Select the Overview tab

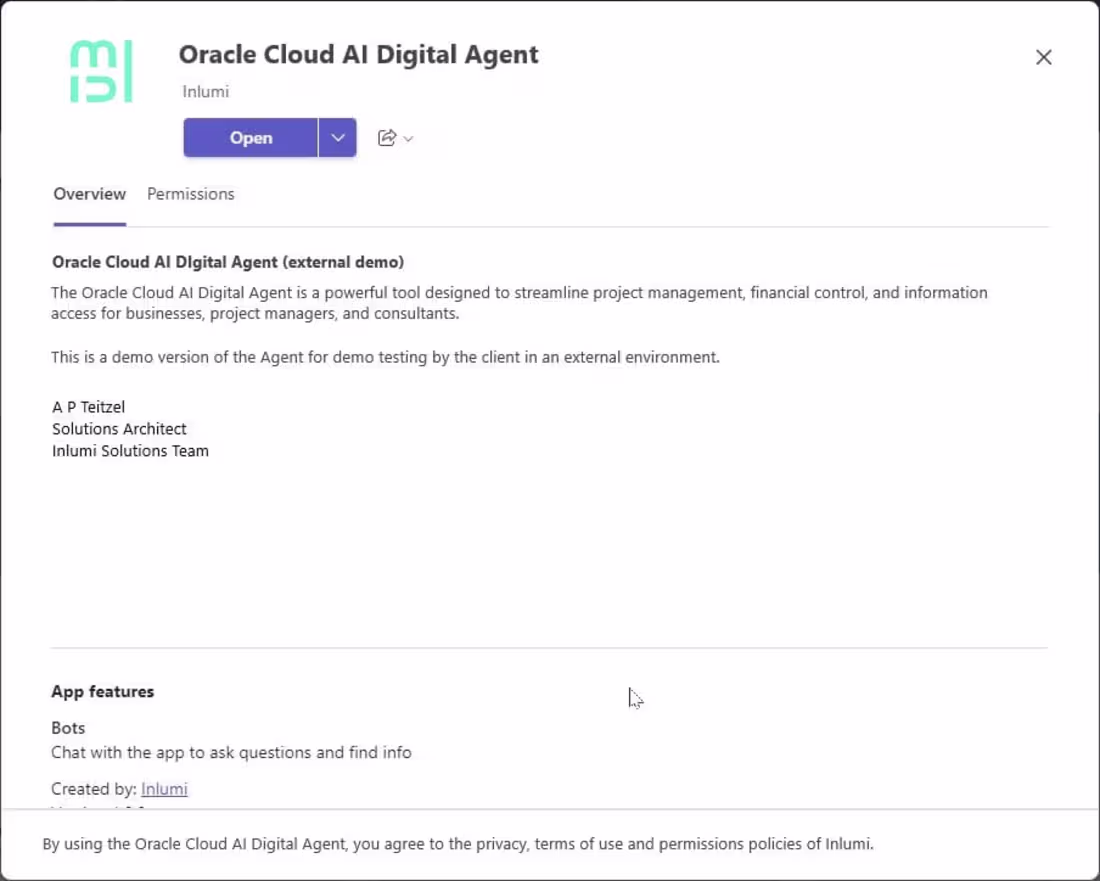[89, 194]
